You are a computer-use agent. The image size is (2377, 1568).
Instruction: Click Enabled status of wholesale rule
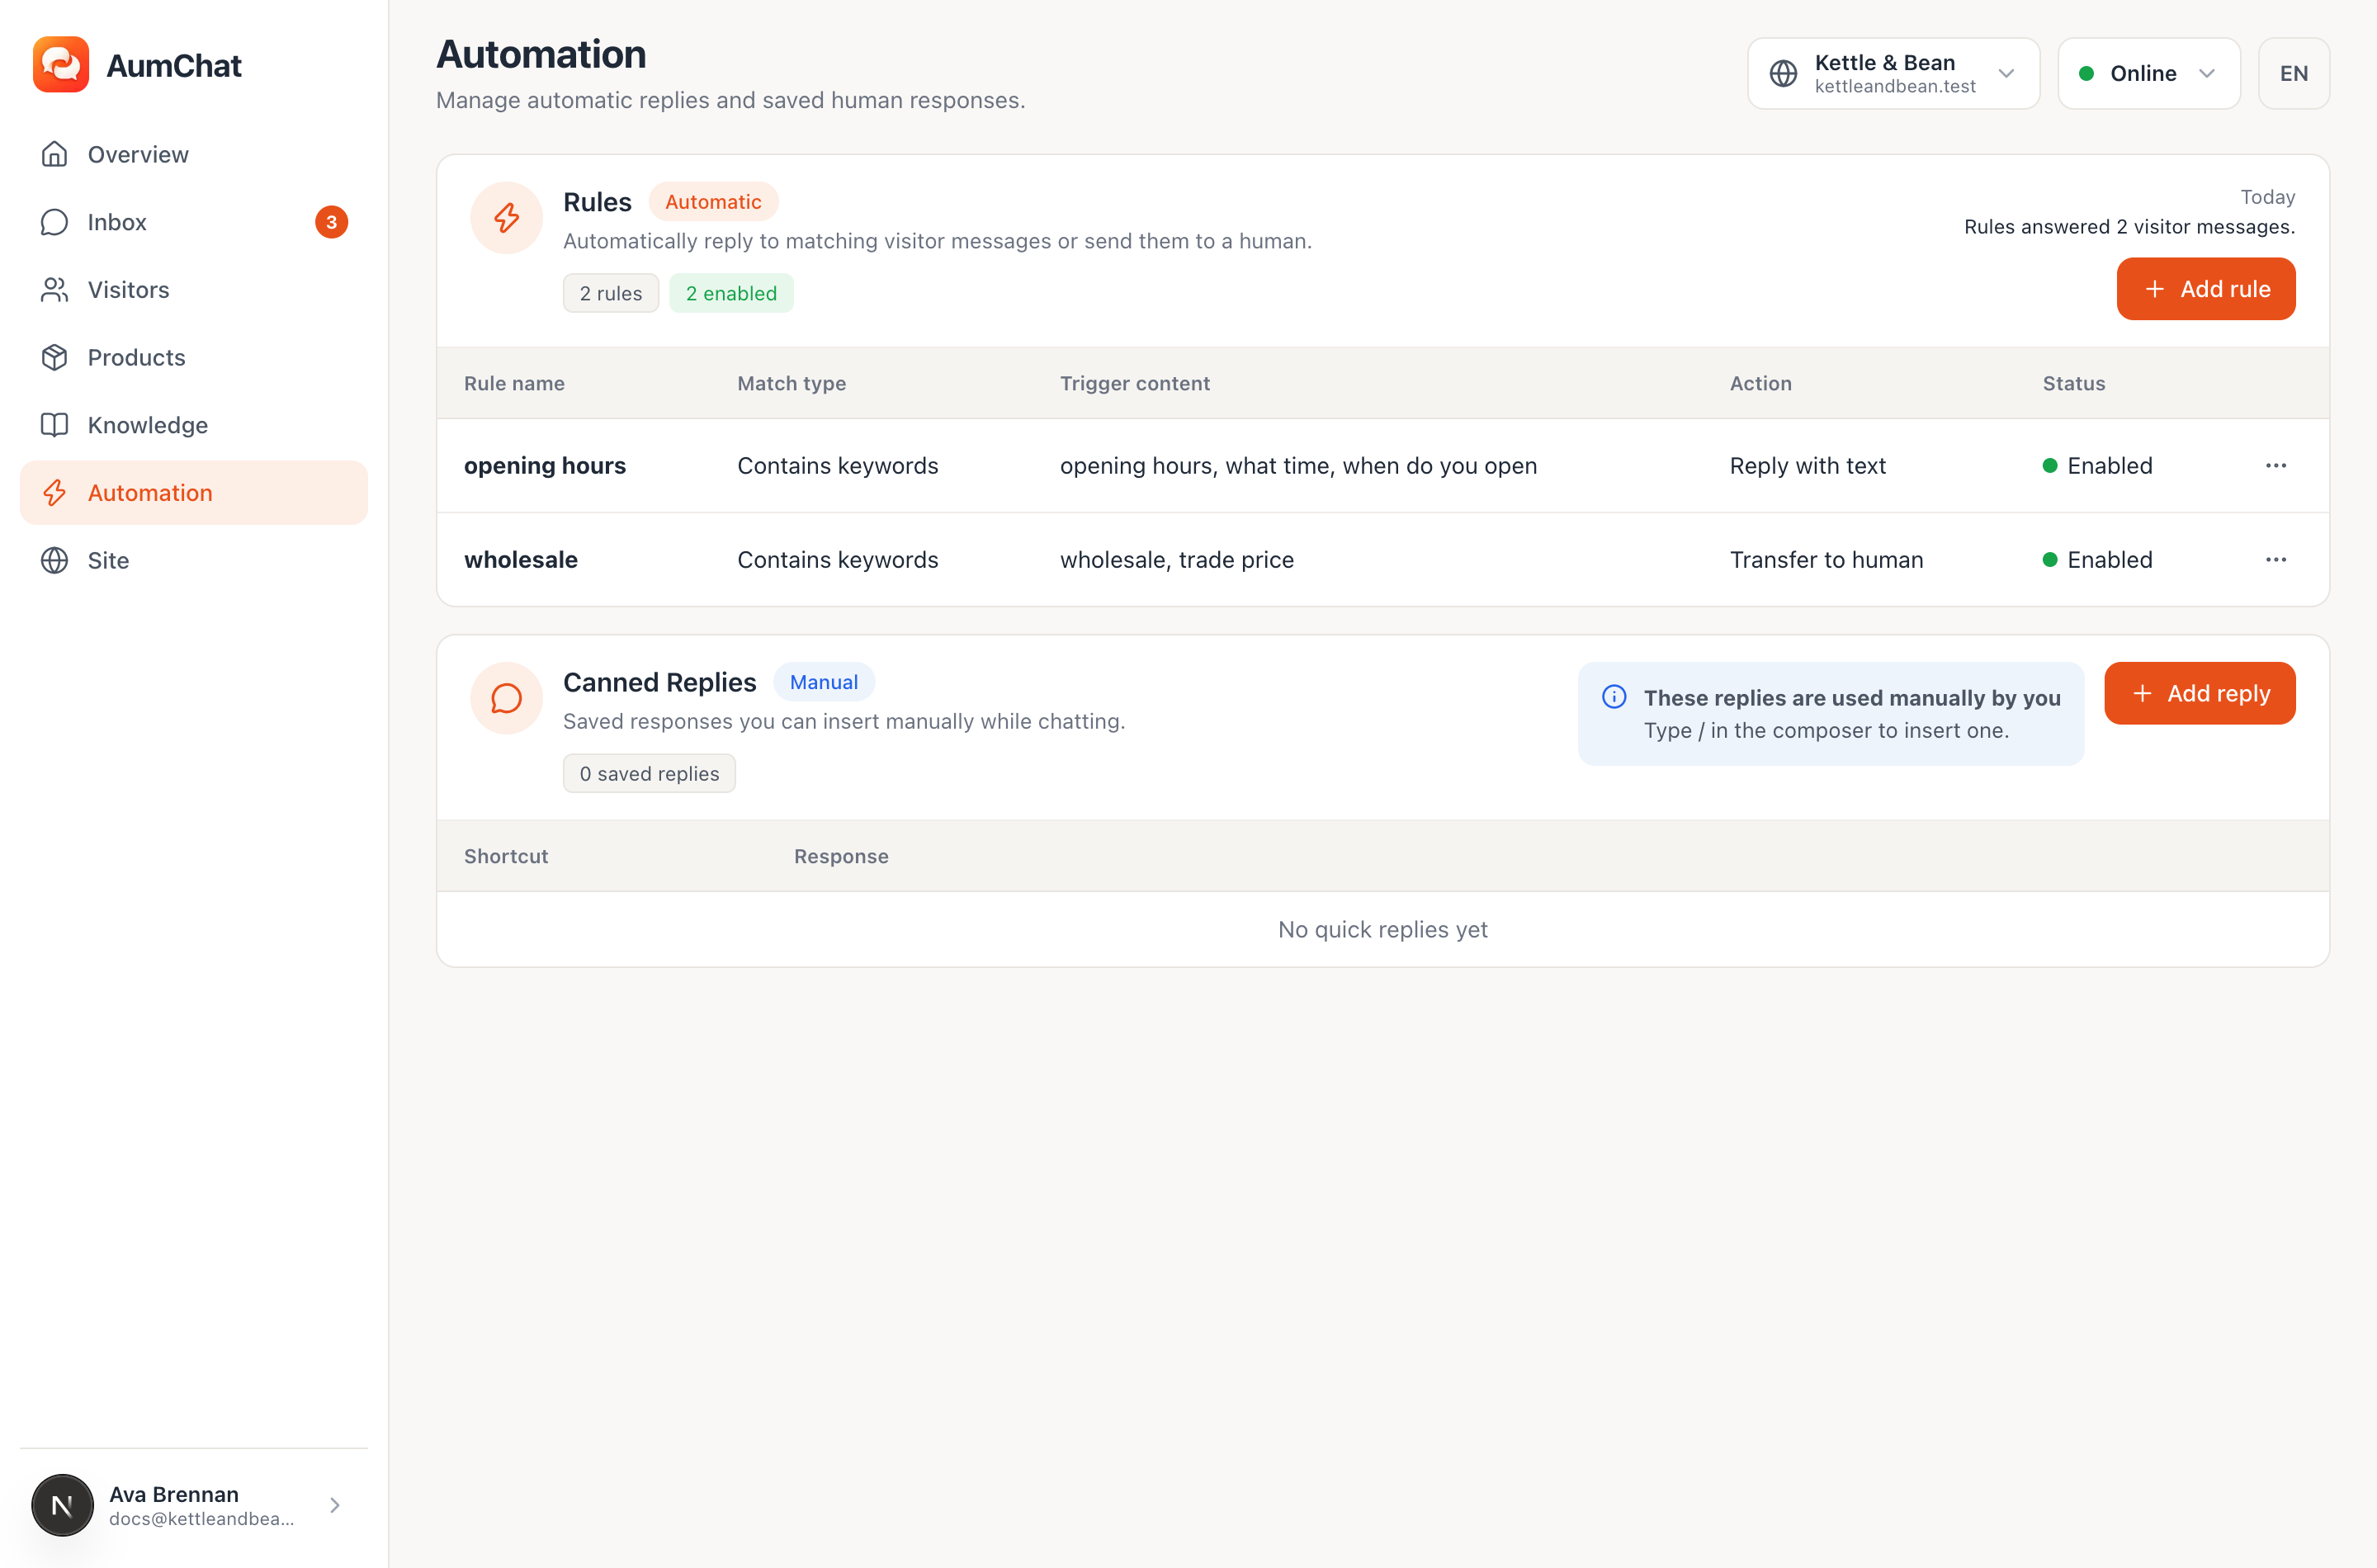pos(2097,560)
